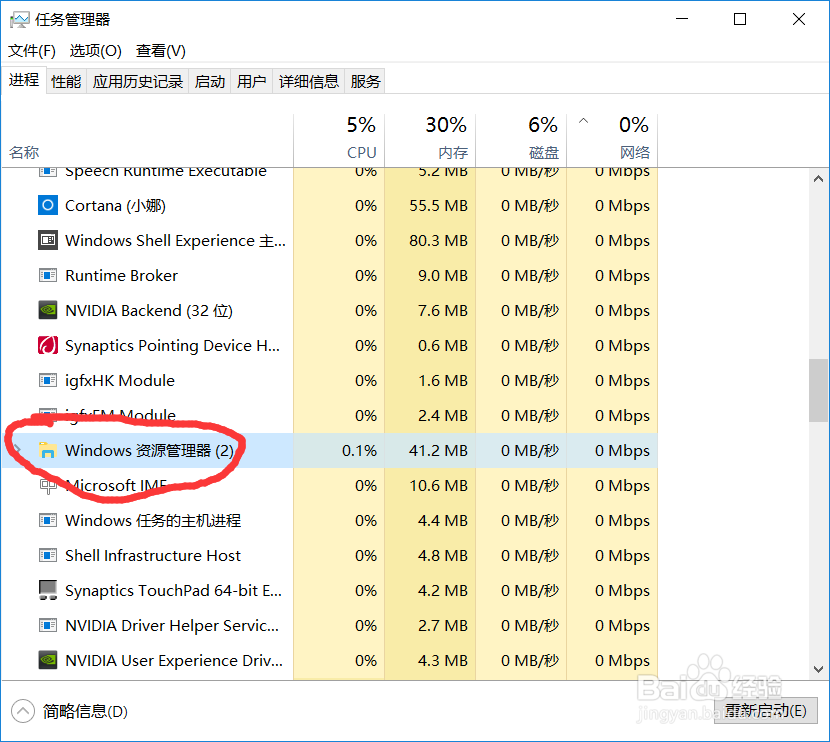
Task: Click the Windows Shell Experience process icon
Action: pyautogui.click(x=48, y=240)
